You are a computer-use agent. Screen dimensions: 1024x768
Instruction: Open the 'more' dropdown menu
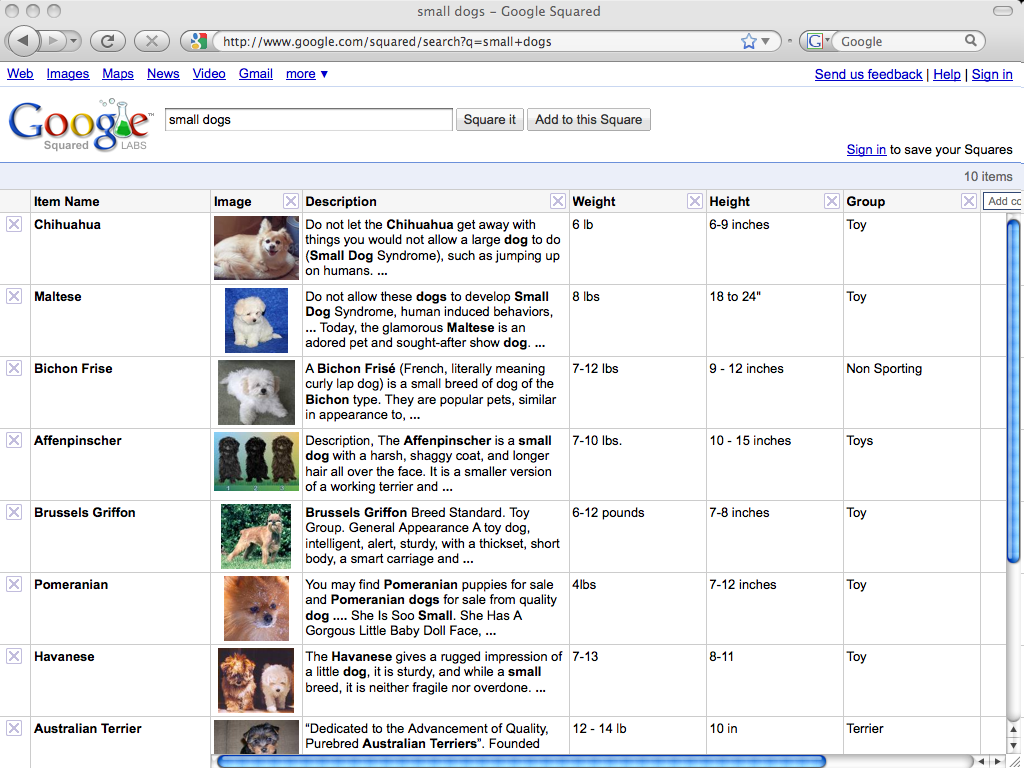[307, 74]
